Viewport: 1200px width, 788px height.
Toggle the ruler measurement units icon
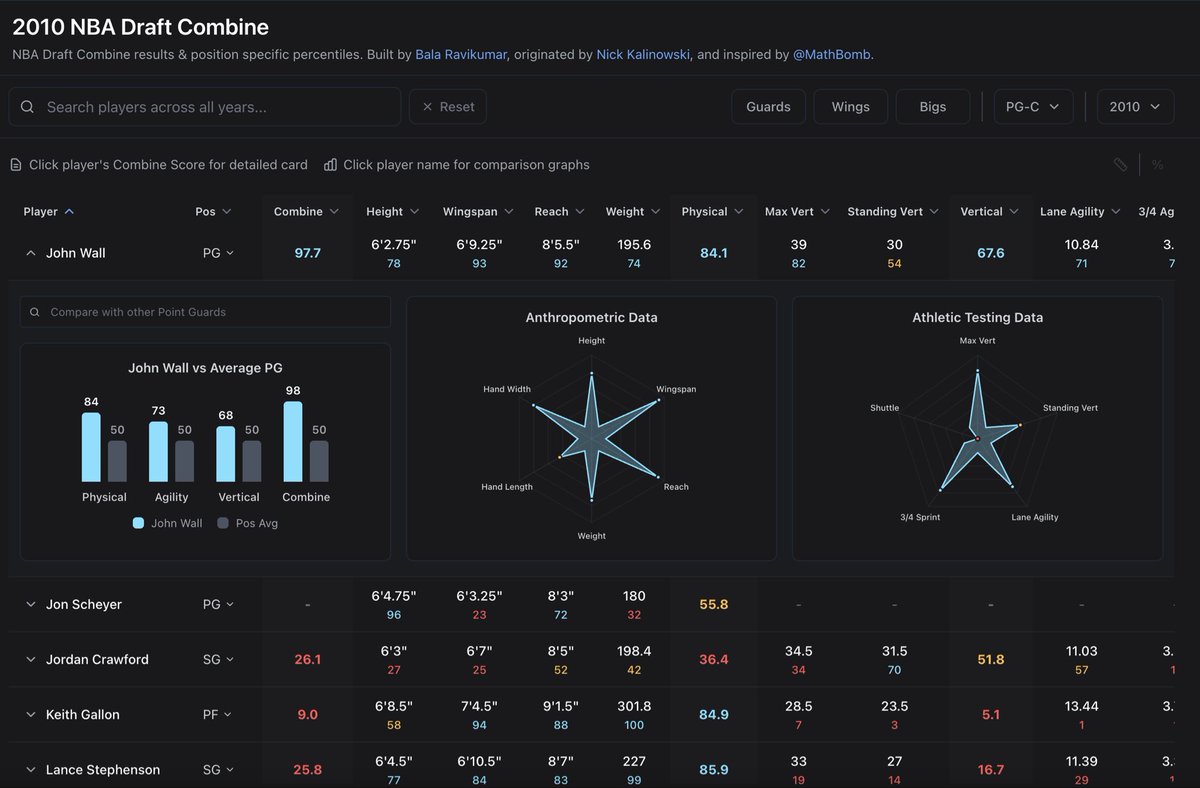click(1120, 164)
